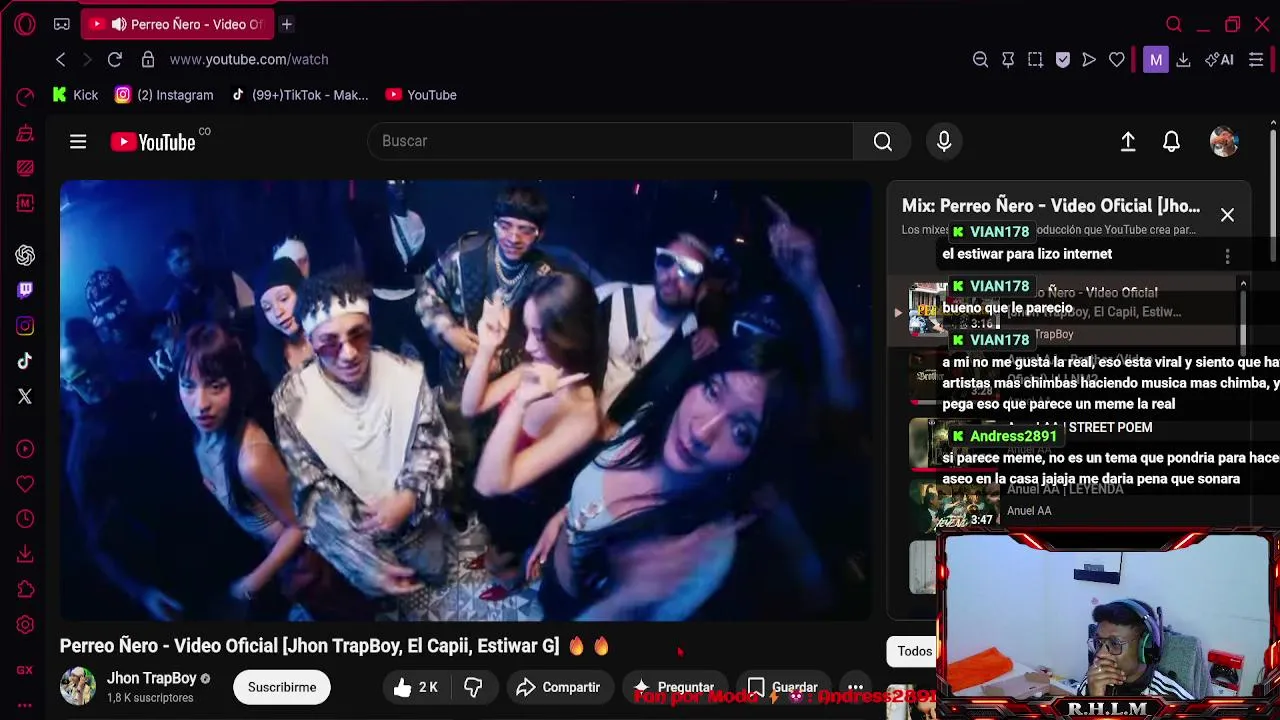This screenshot has width=1280, height=720.
Task: Open the music Player icon in sidebar
Action: pyautogui.click(x=25, y=449)
